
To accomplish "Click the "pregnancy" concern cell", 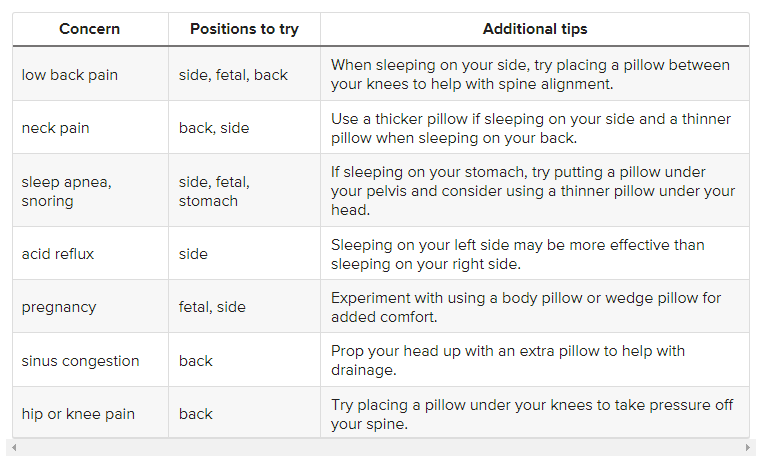I will coord(59,307).
